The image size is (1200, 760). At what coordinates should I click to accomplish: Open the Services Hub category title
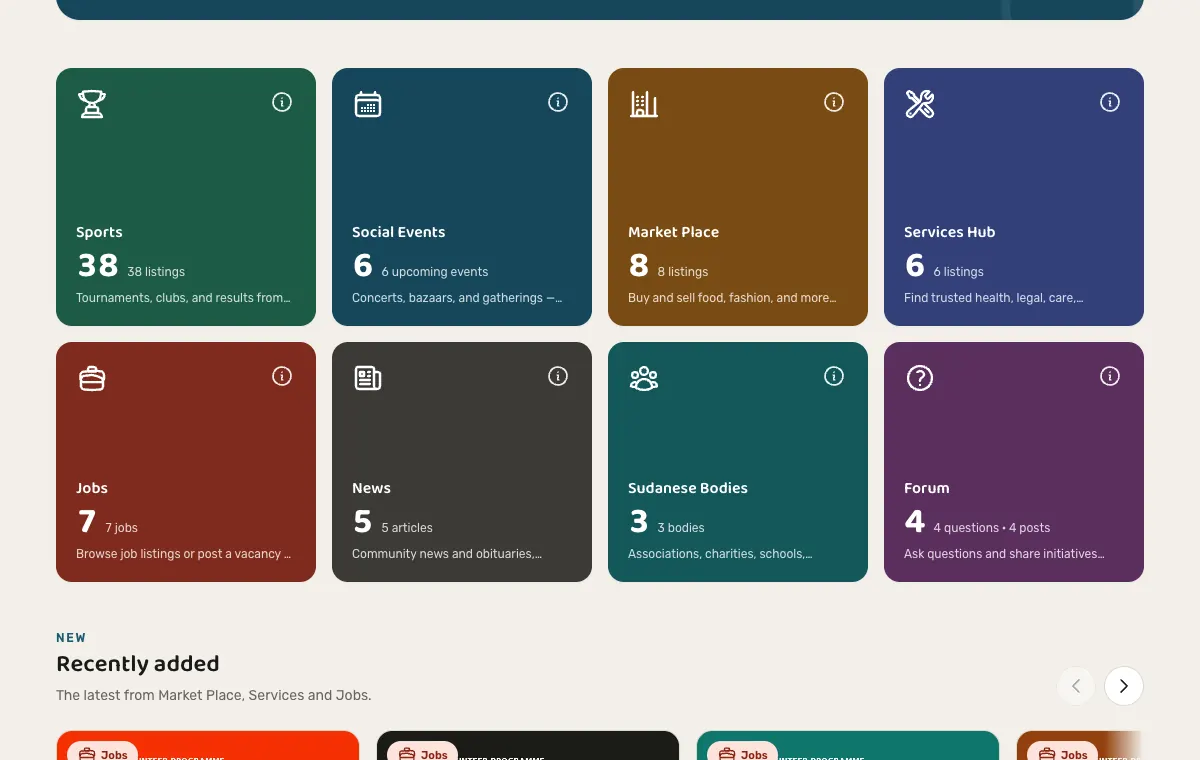[x=950, y=232]
